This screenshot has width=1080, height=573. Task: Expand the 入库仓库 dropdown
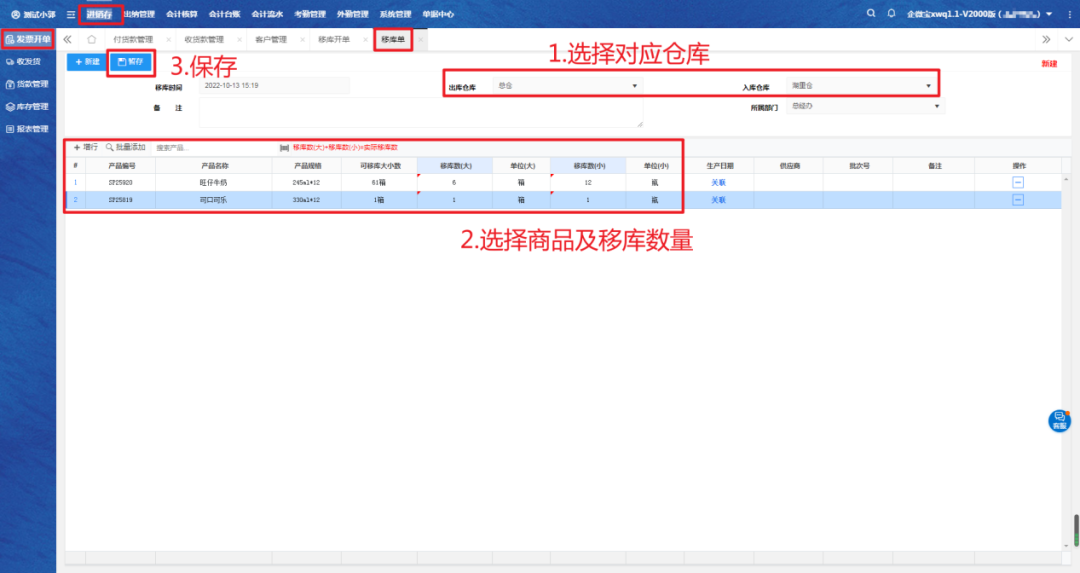[x=928, y=86]
